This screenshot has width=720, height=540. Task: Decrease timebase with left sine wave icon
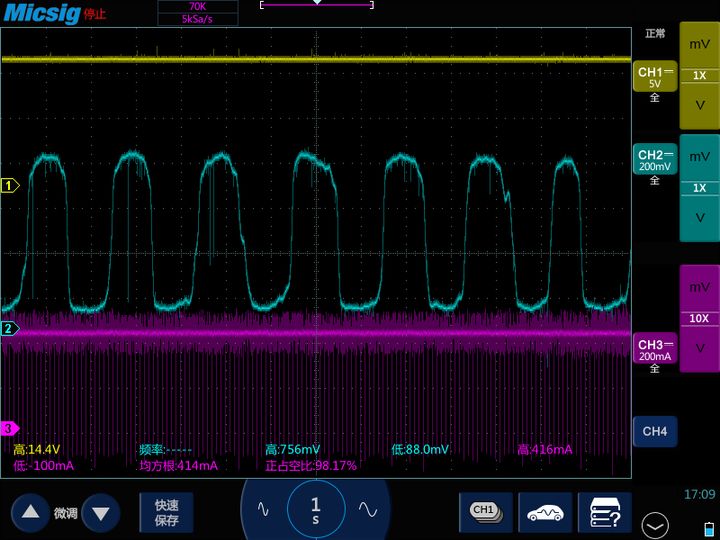coord(264,509)
